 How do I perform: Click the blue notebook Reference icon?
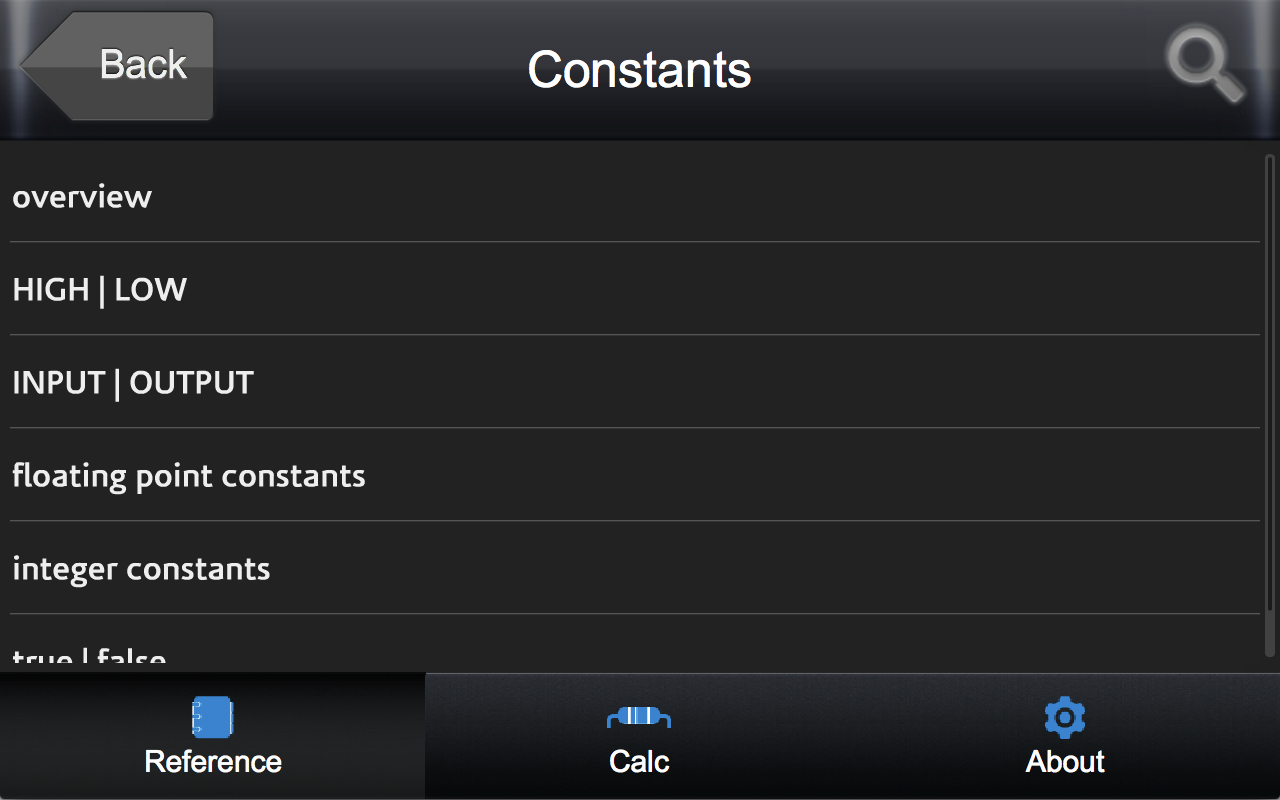coord(212,717)
